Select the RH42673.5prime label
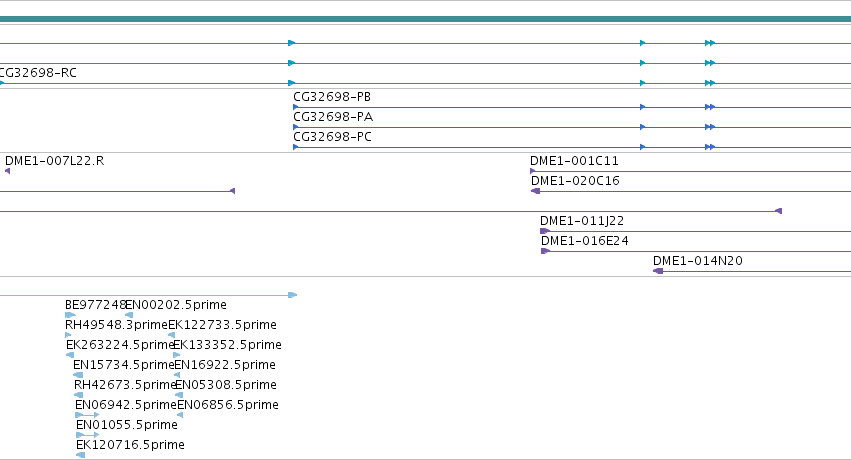This screenshot has height=460, width=851. (x=125, y=385)
